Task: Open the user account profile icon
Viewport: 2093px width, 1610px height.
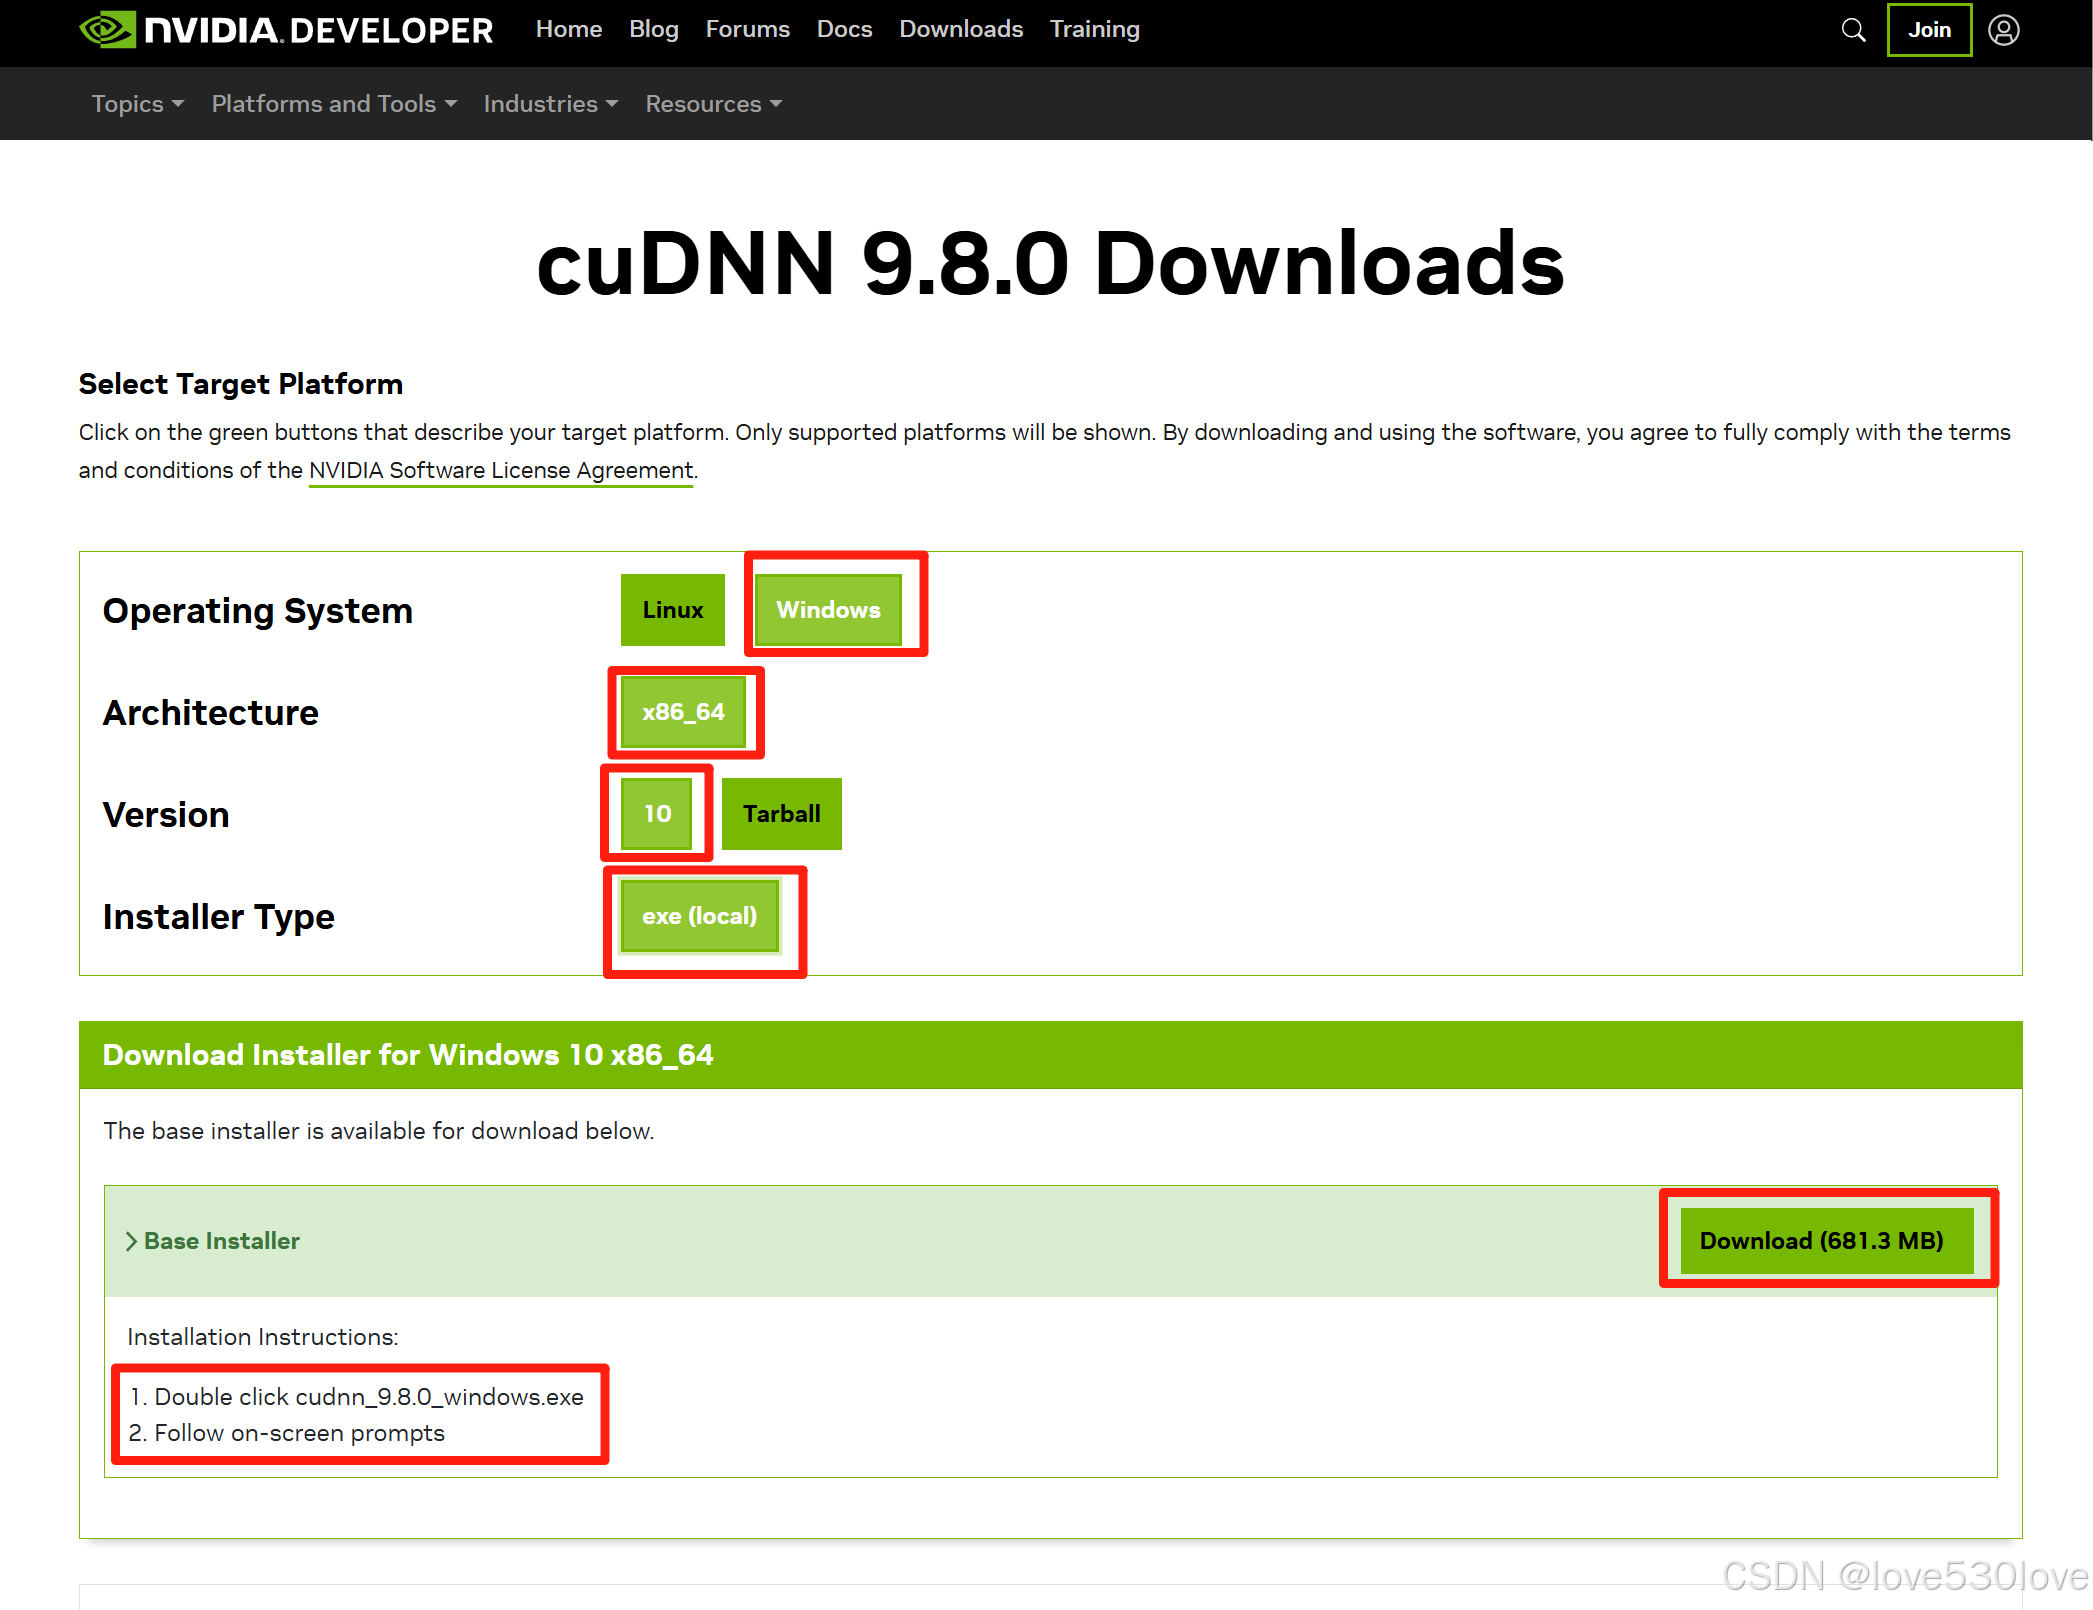Action: (x=2003, y=30)
